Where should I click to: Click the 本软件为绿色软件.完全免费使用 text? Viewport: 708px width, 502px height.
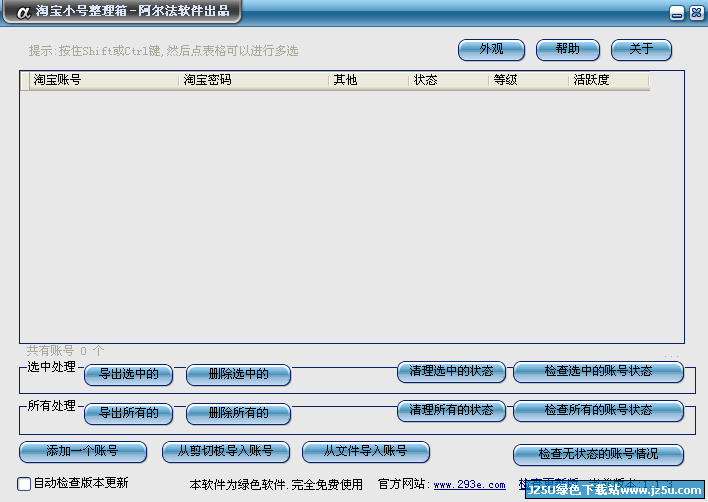tap(276, 485)
